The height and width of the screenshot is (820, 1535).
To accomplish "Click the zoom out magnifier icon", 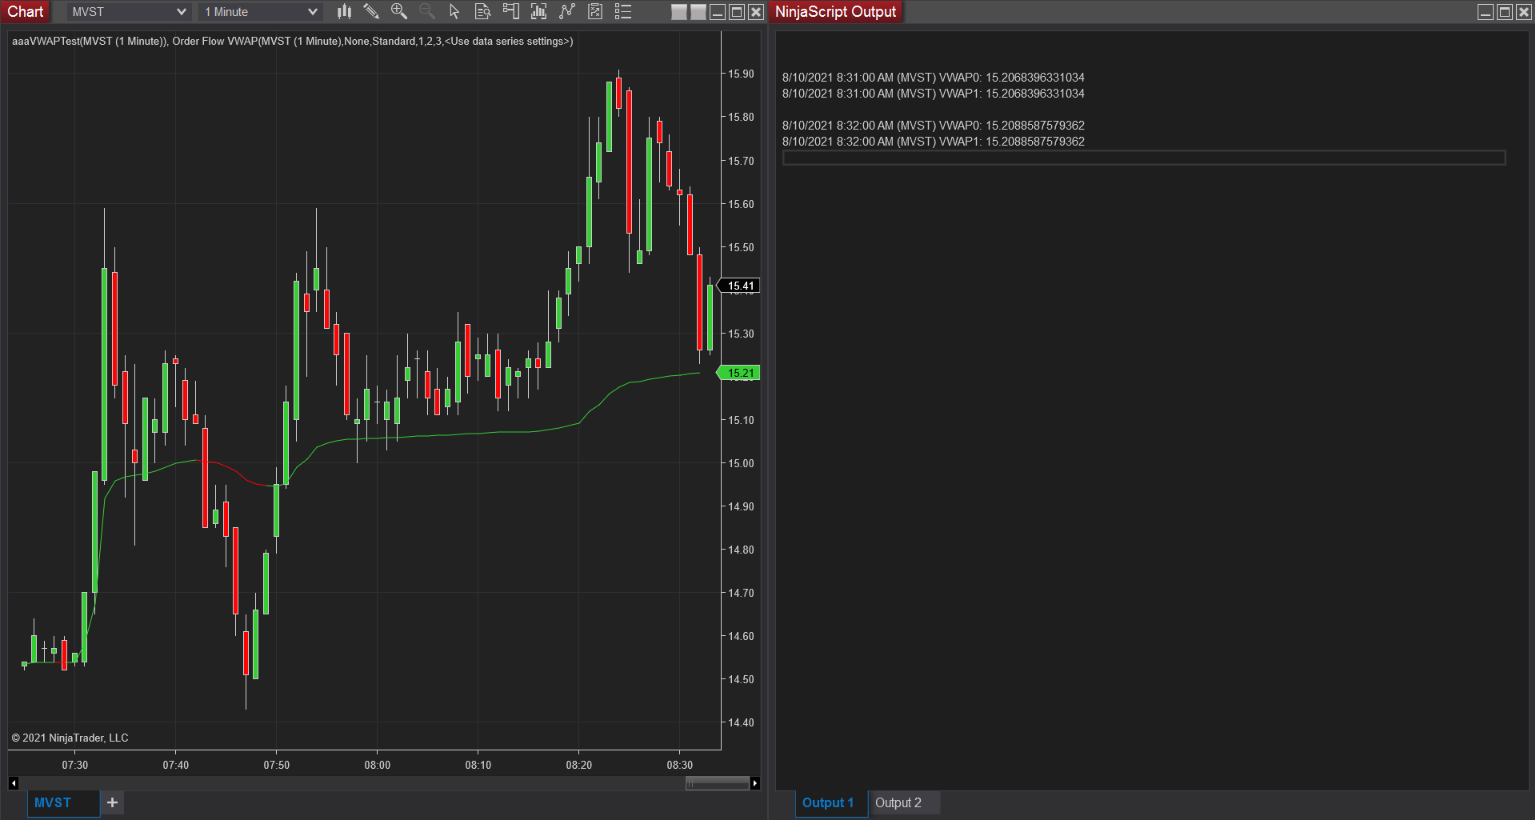I will (x=427, y=12).
